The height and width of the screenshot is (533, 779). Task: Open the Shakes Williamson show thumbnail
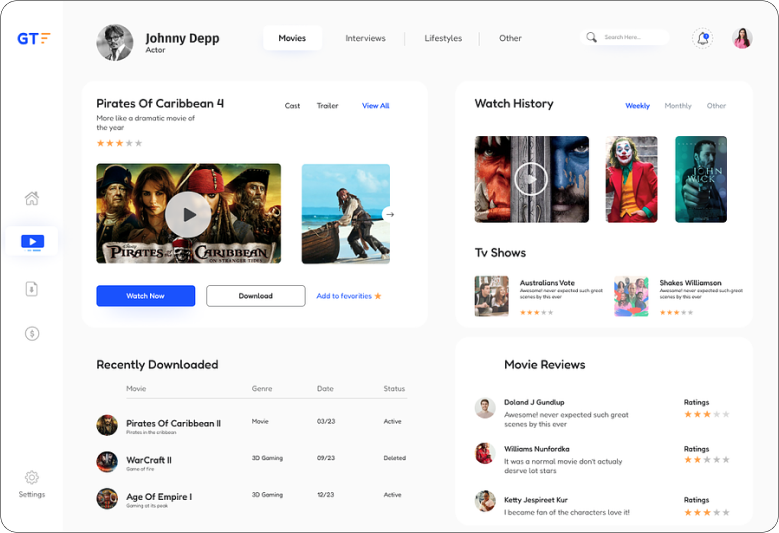click(631, 296)
